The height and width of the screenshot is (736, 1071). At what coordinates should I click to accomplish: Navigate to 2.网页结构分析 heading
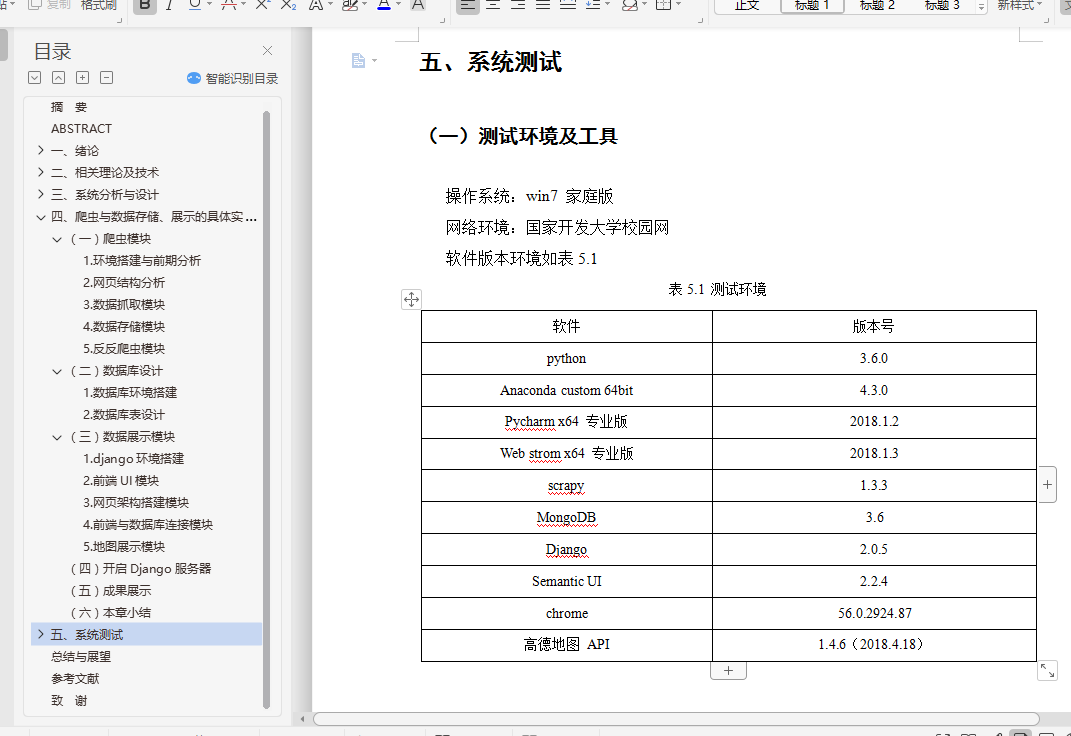click(124, 283)
